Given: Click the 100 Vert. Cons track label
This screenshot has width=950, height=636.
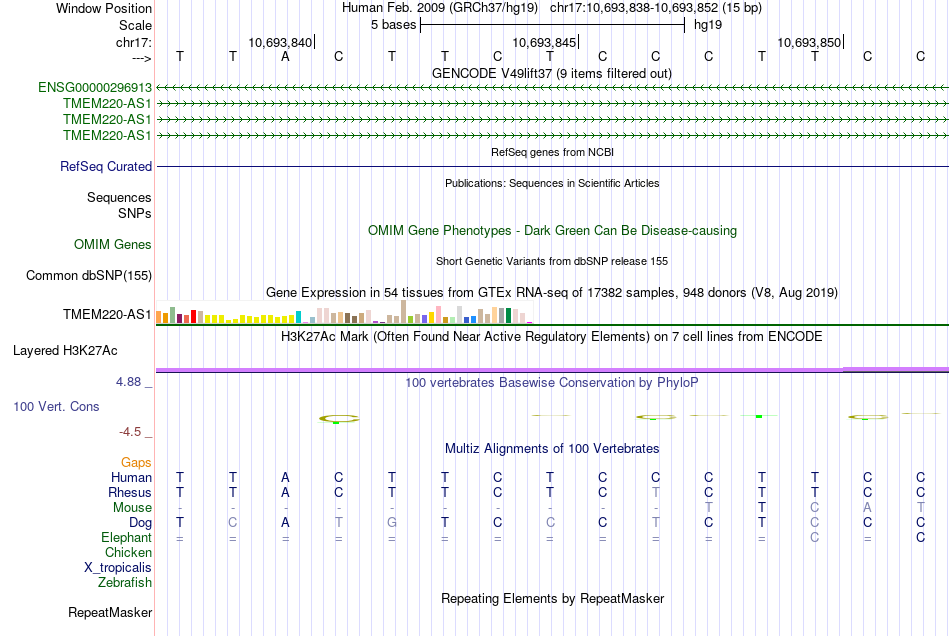Looking at the screenshot, I should click(x=56, y=406).
